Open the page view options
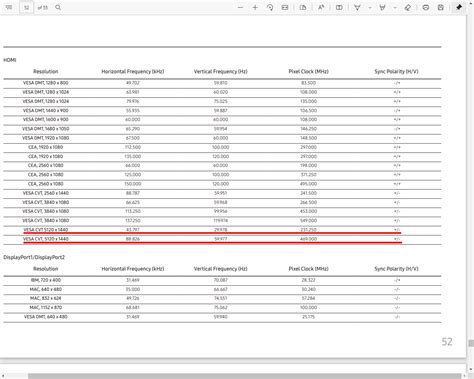This screenshot has width=474, height=379. click(303, 7)
